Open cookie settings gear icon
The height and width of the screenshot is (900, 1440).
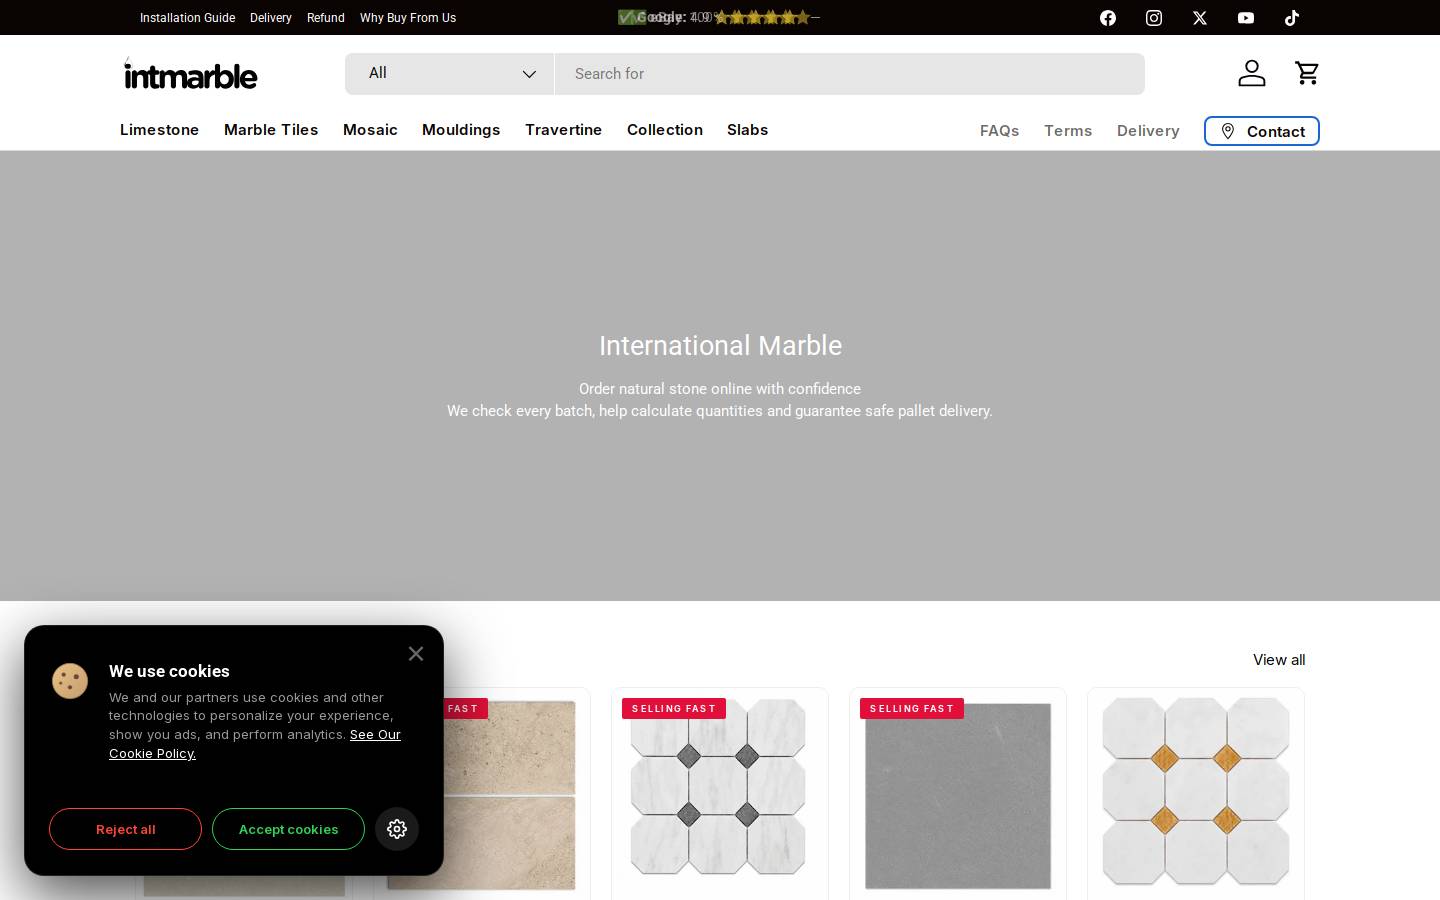[397, 829]
